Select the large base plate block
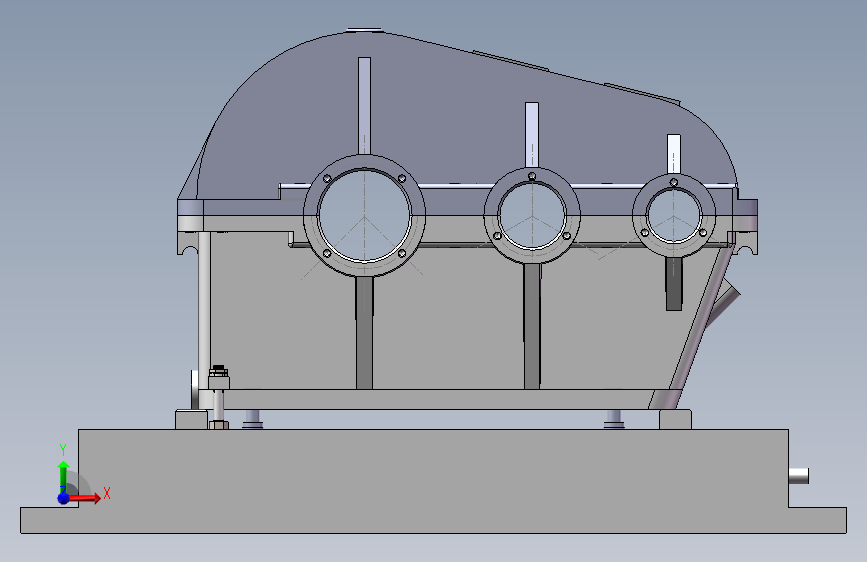This screenshot has width=867, height=562. pos(434,480)
